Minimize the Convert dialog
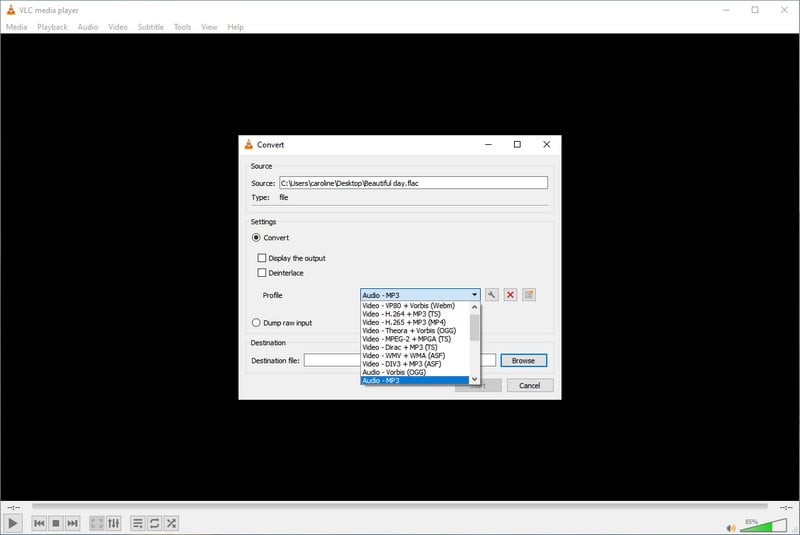 coord(488,144)
